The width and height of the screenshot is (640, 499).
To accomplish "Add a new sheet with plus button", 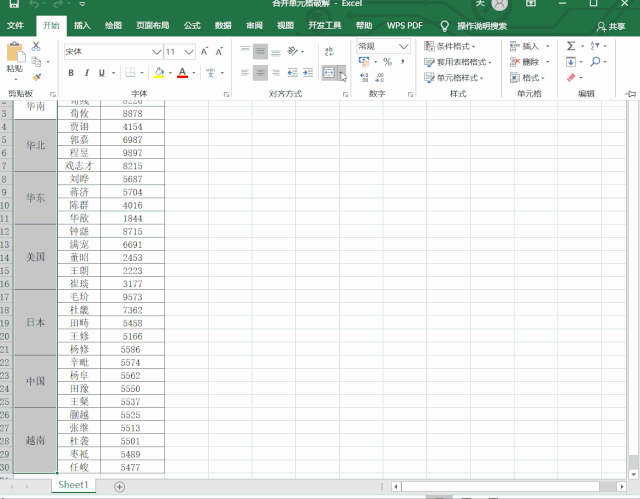I will [x=120, y=486].
